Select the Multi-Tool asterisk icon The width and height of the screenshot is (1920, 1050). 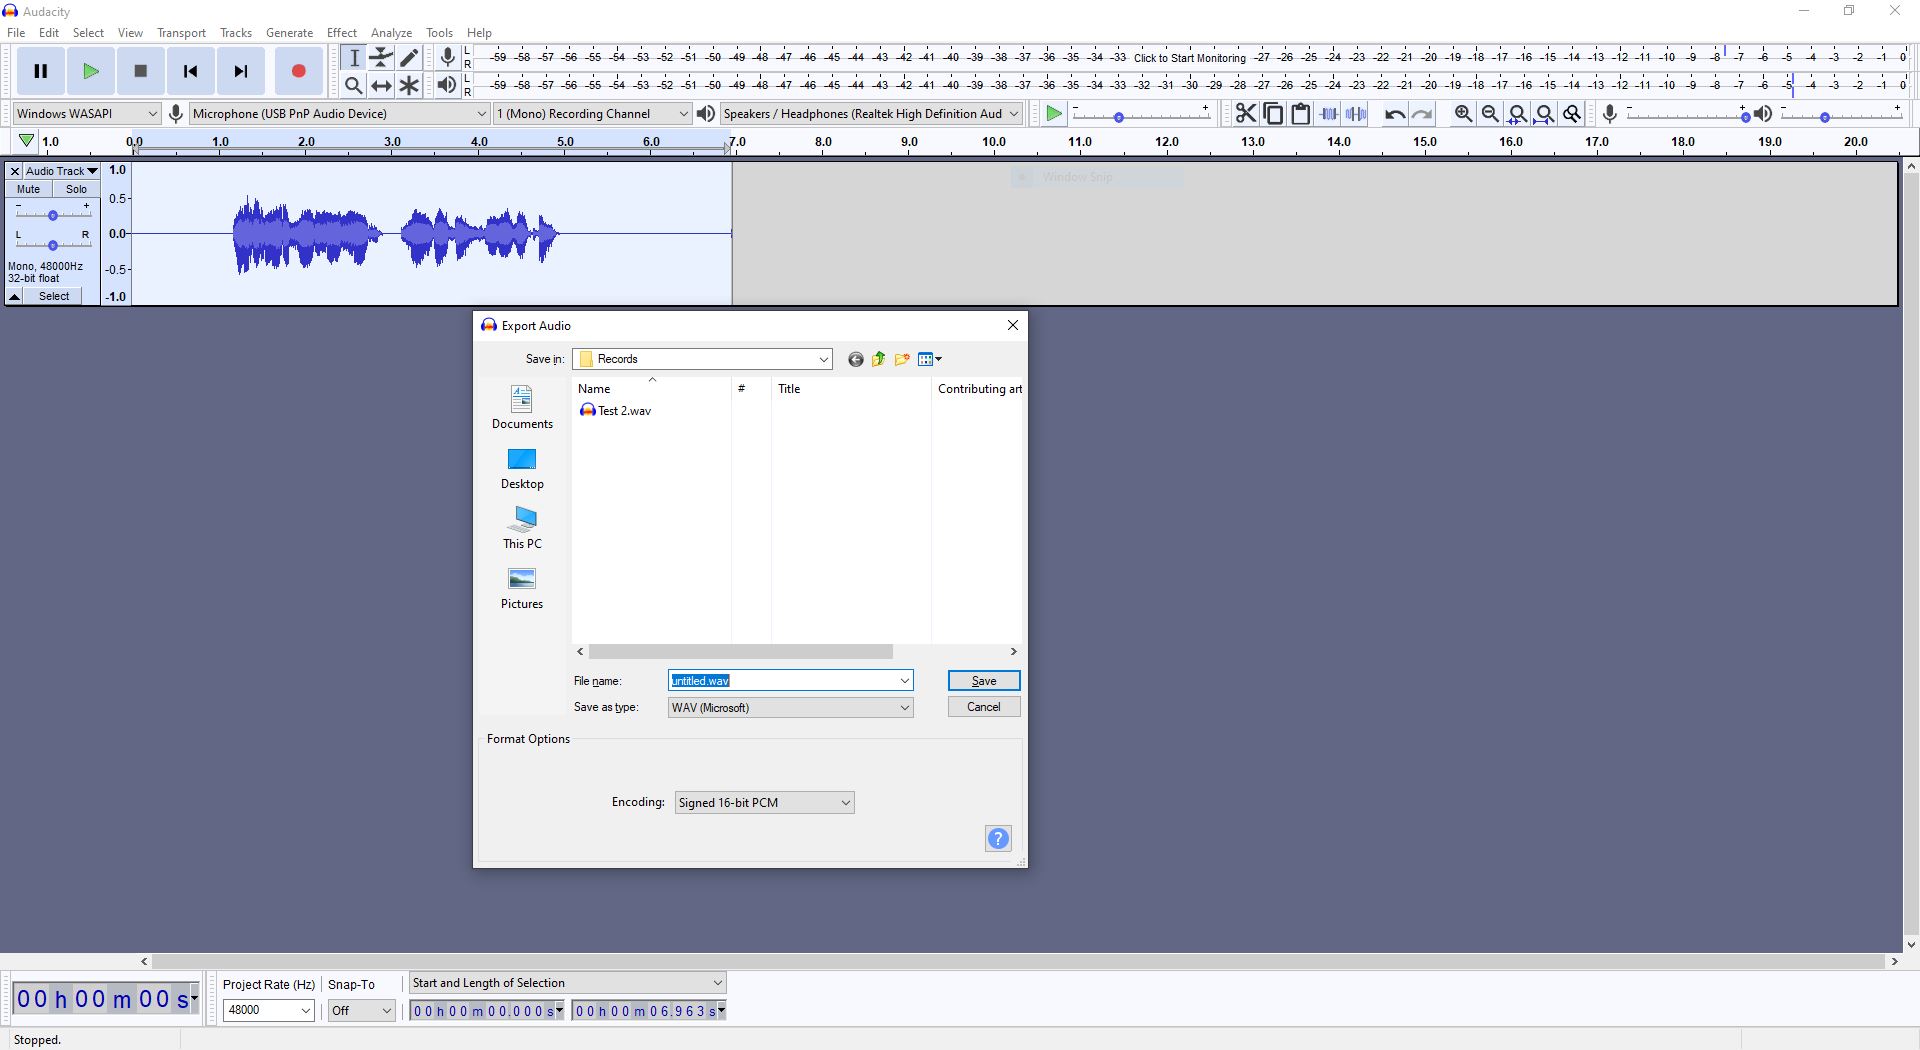409,86
